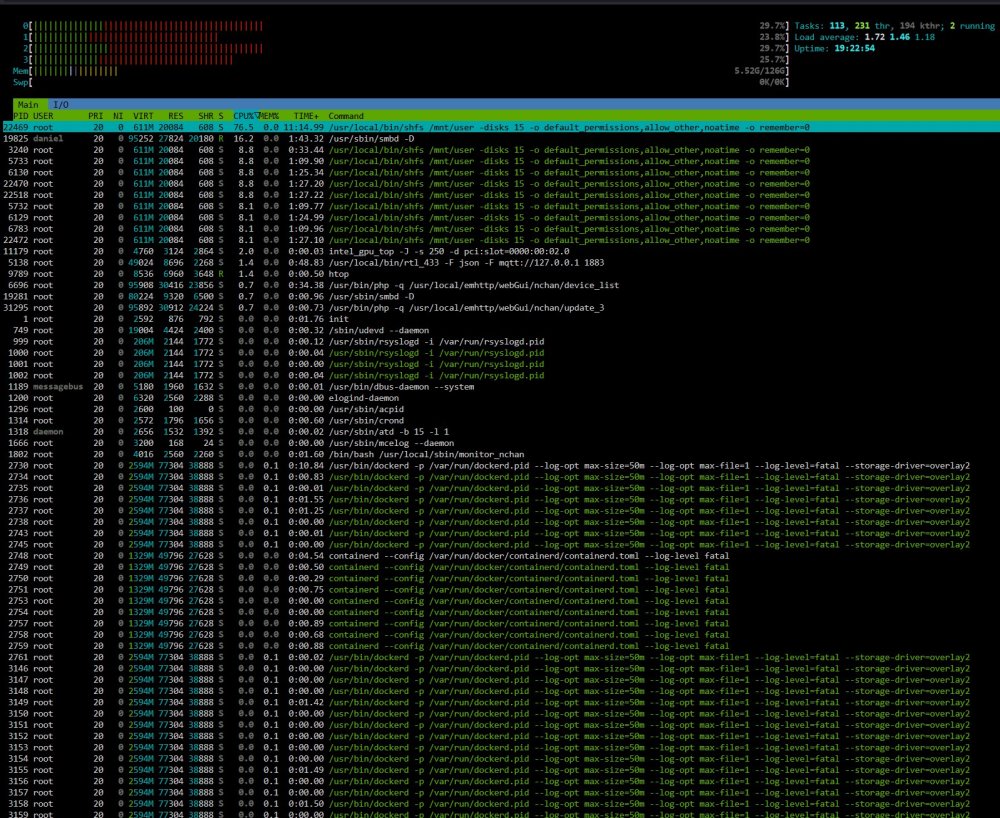This screenshot has height=818, width=1000.
Task: Select the intel_gpu_top process row
Action: click(x=500, y=251)
